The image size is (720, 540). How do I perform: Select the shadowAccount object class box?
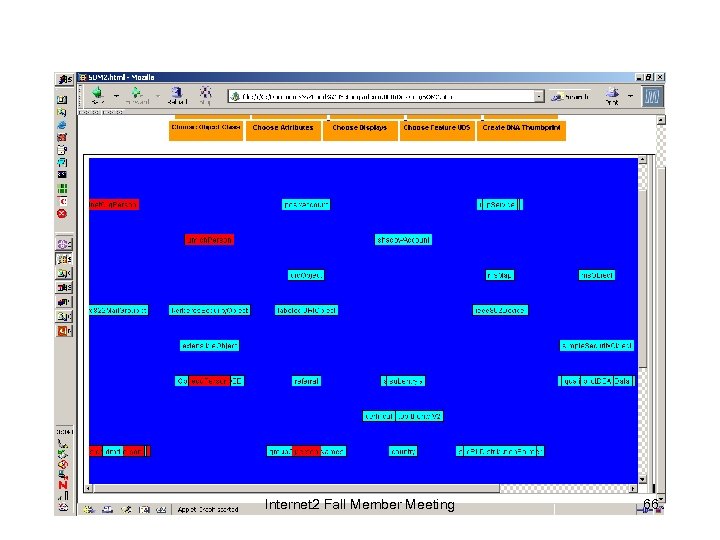[403, 240]
